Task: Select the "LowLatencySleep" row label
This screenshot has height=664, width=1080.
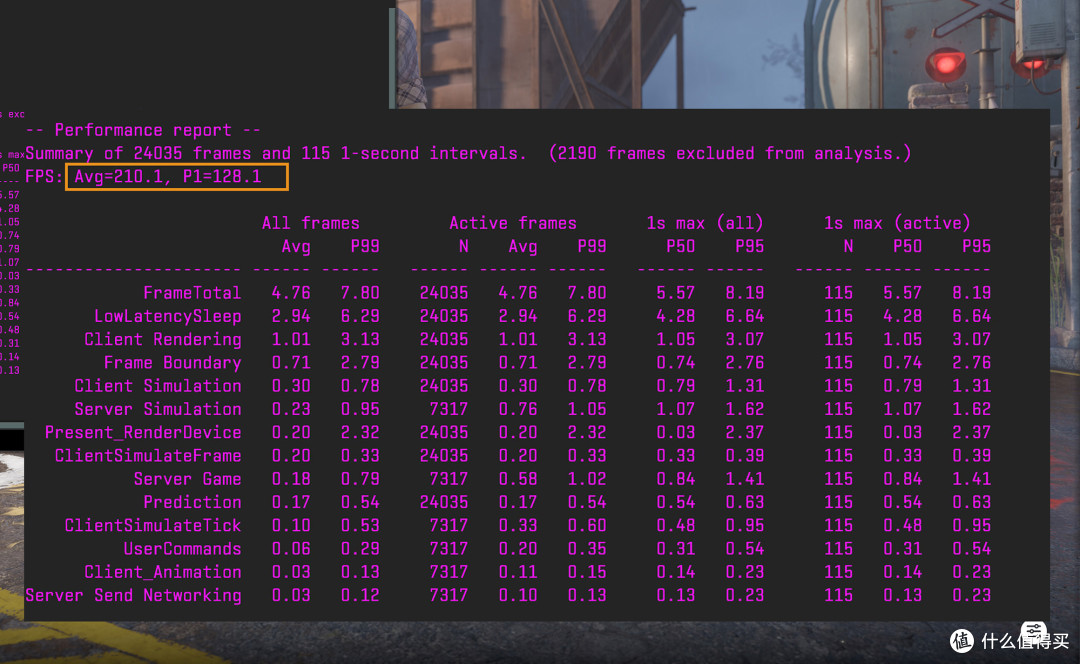Action: 168,316
